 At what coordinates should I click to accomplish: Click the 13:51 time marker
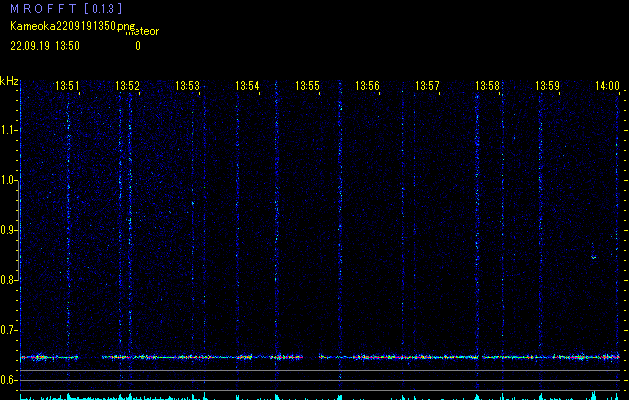pyautogui.click(x=67, y=86)
